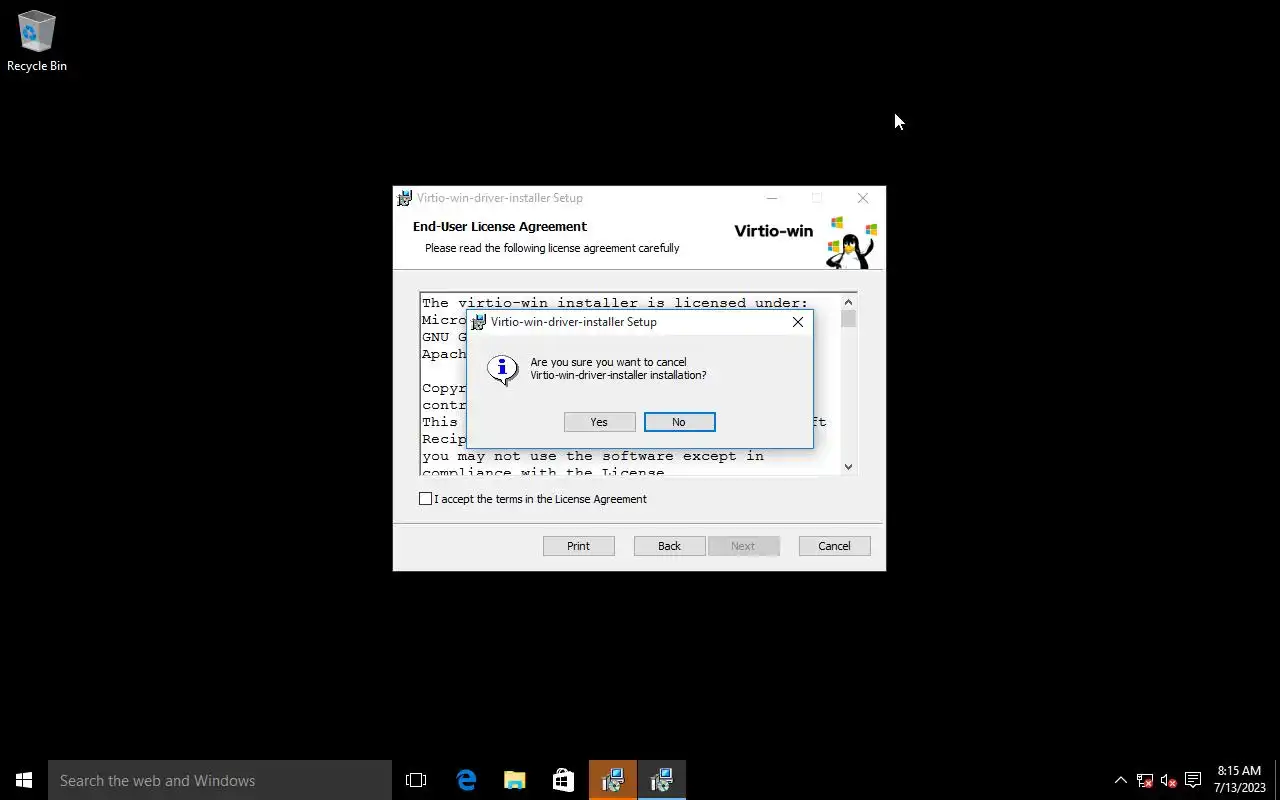
Task: Click the Cancel button in setup
Action: tap(834, 546)
